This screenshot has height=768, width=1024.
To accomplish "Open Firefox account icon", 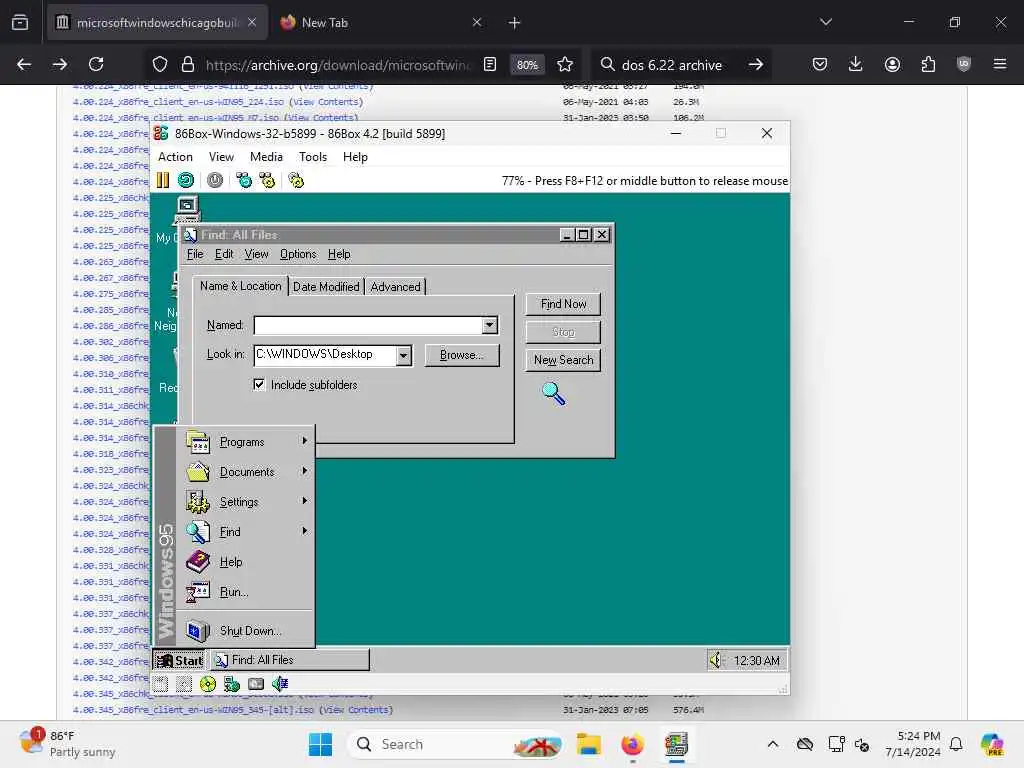I will (x=892, y=64).
